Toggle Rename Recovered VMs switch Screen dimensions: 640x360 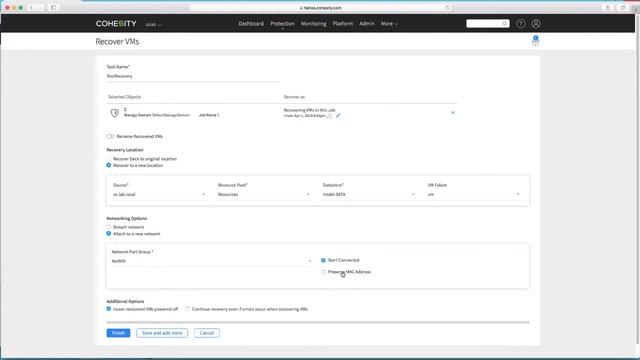click(x=110, y=136)
